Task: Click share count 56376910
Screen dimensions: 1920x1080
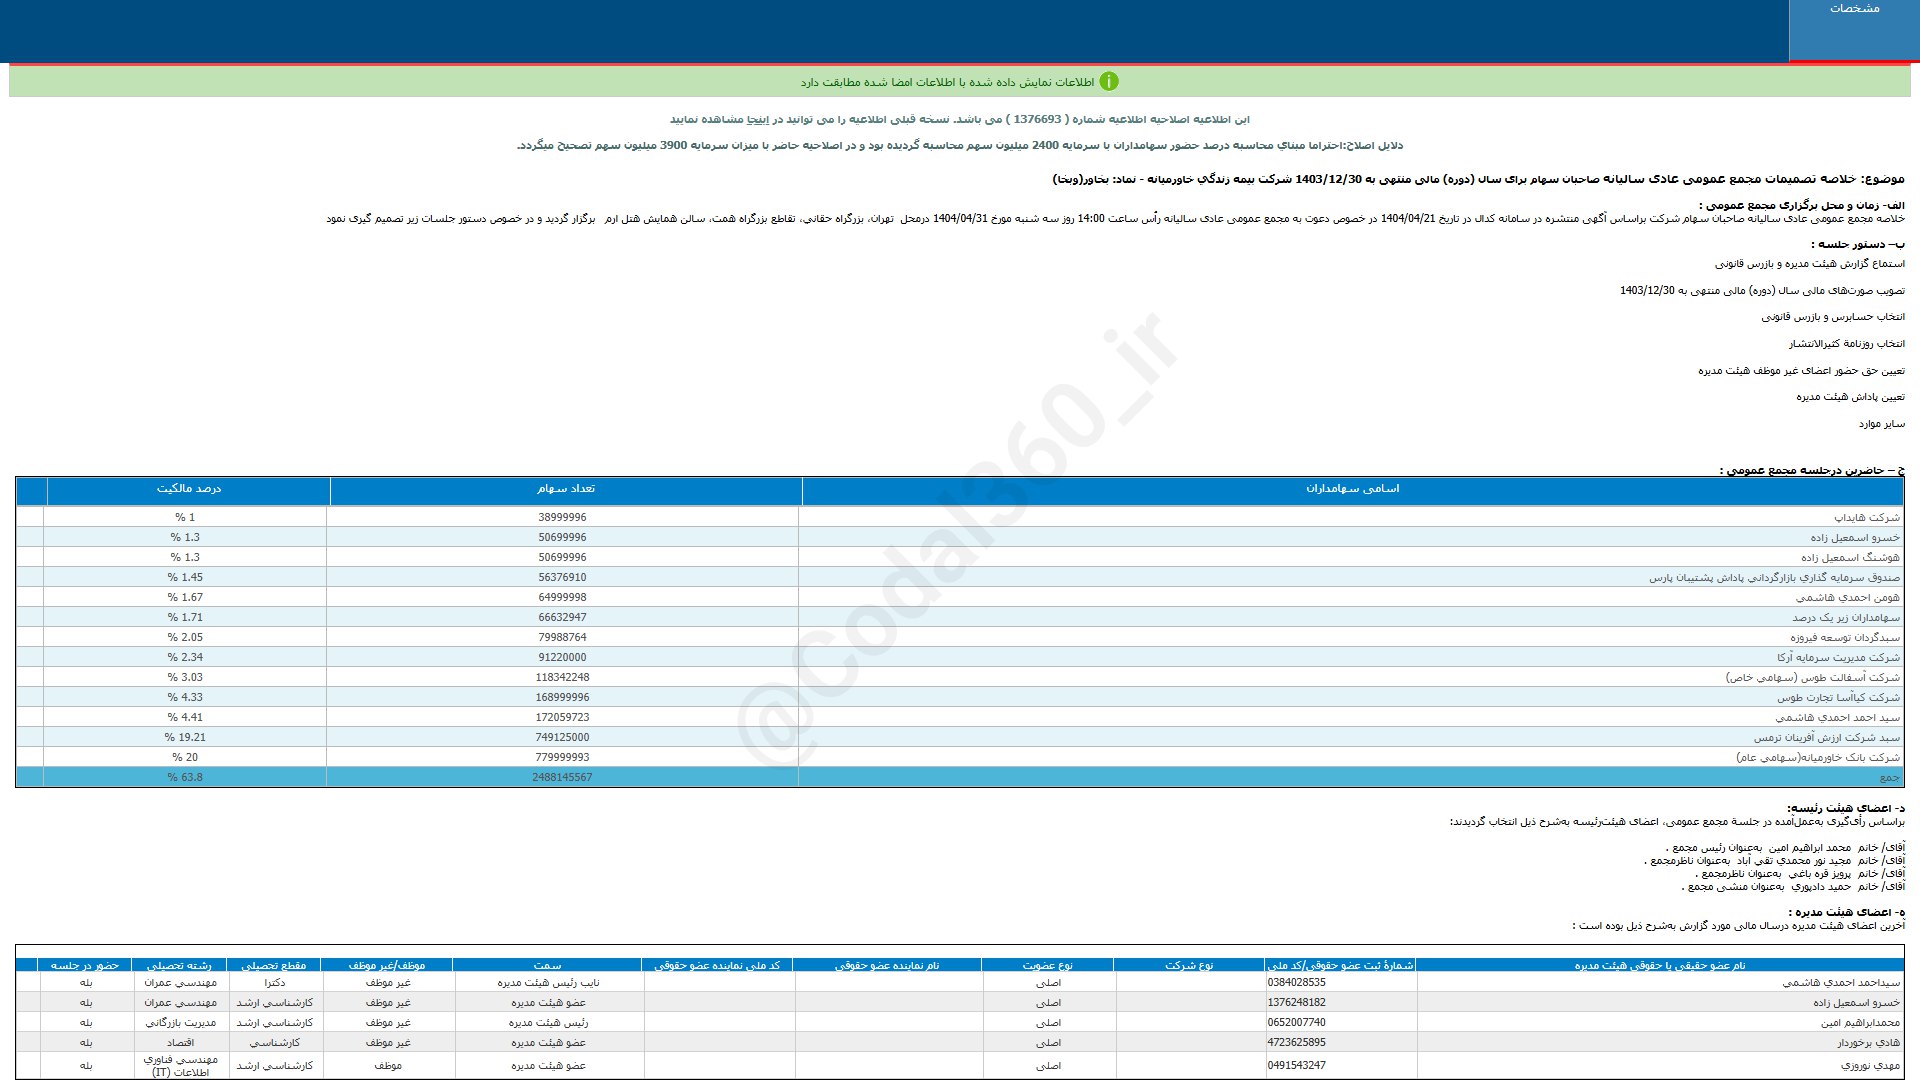Action: pyautogui.click(x=562, y=578)
